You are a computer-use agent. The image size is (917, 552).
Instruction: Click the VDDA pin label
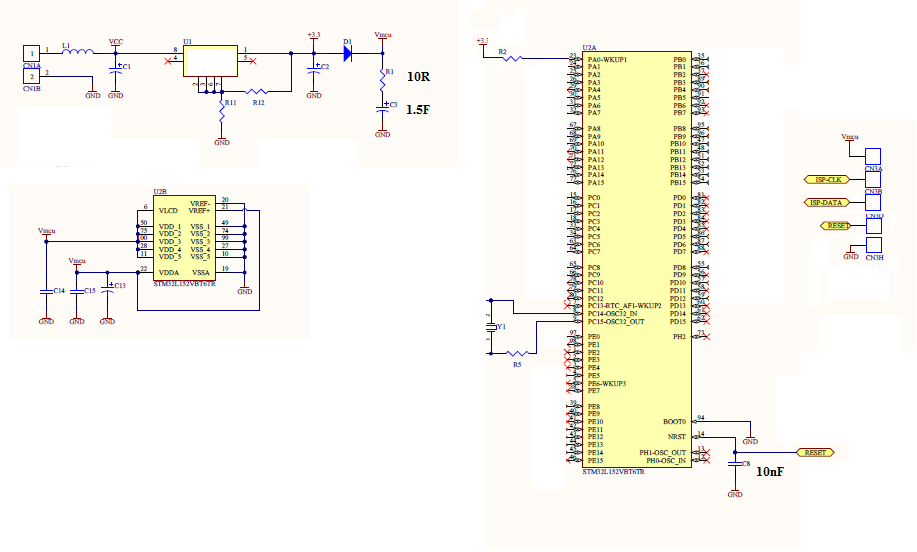point(169,272)
